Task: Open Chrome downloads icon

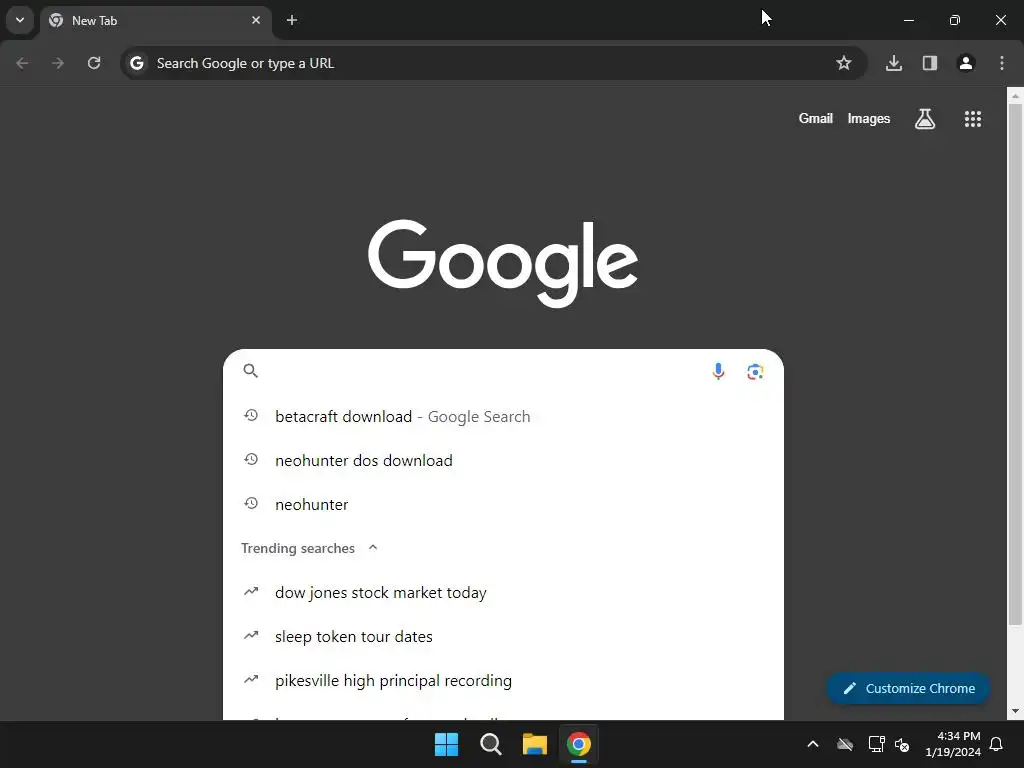Action: 894,63
